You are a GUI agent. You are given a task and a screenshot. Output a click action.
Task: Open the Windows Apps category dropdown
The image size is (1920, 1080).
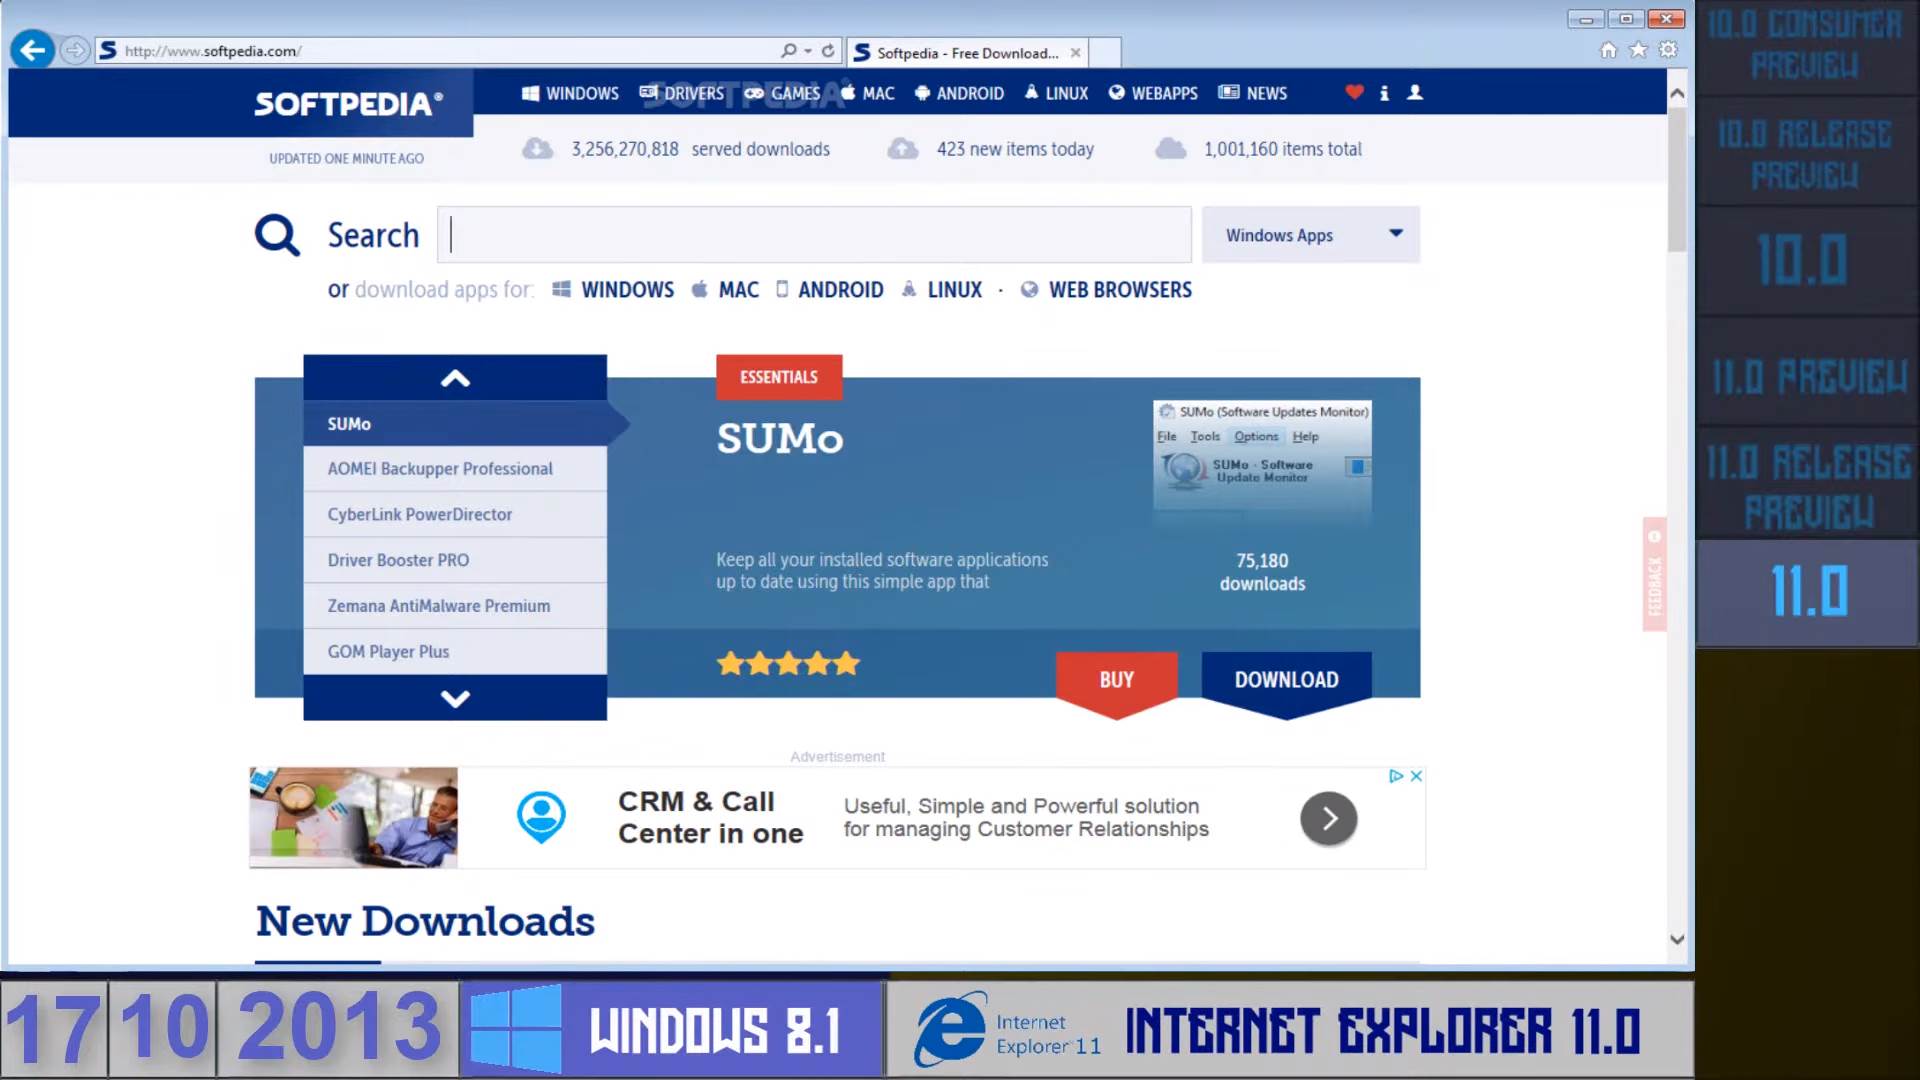click(1310, 235)
